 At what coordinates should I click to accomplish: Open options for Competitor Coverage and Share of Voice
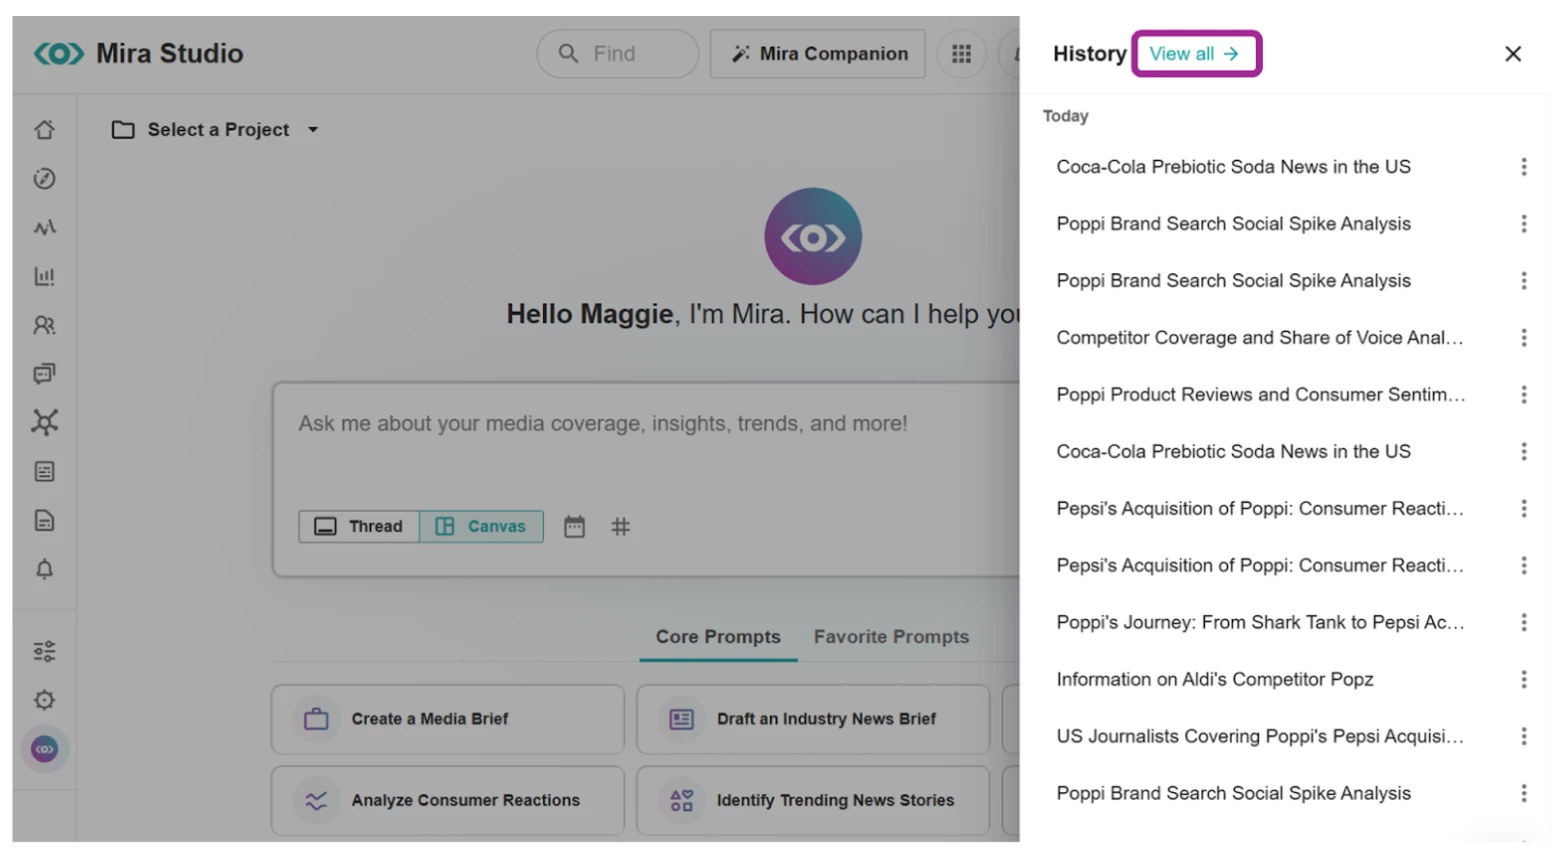click(x=1524, y=338)
